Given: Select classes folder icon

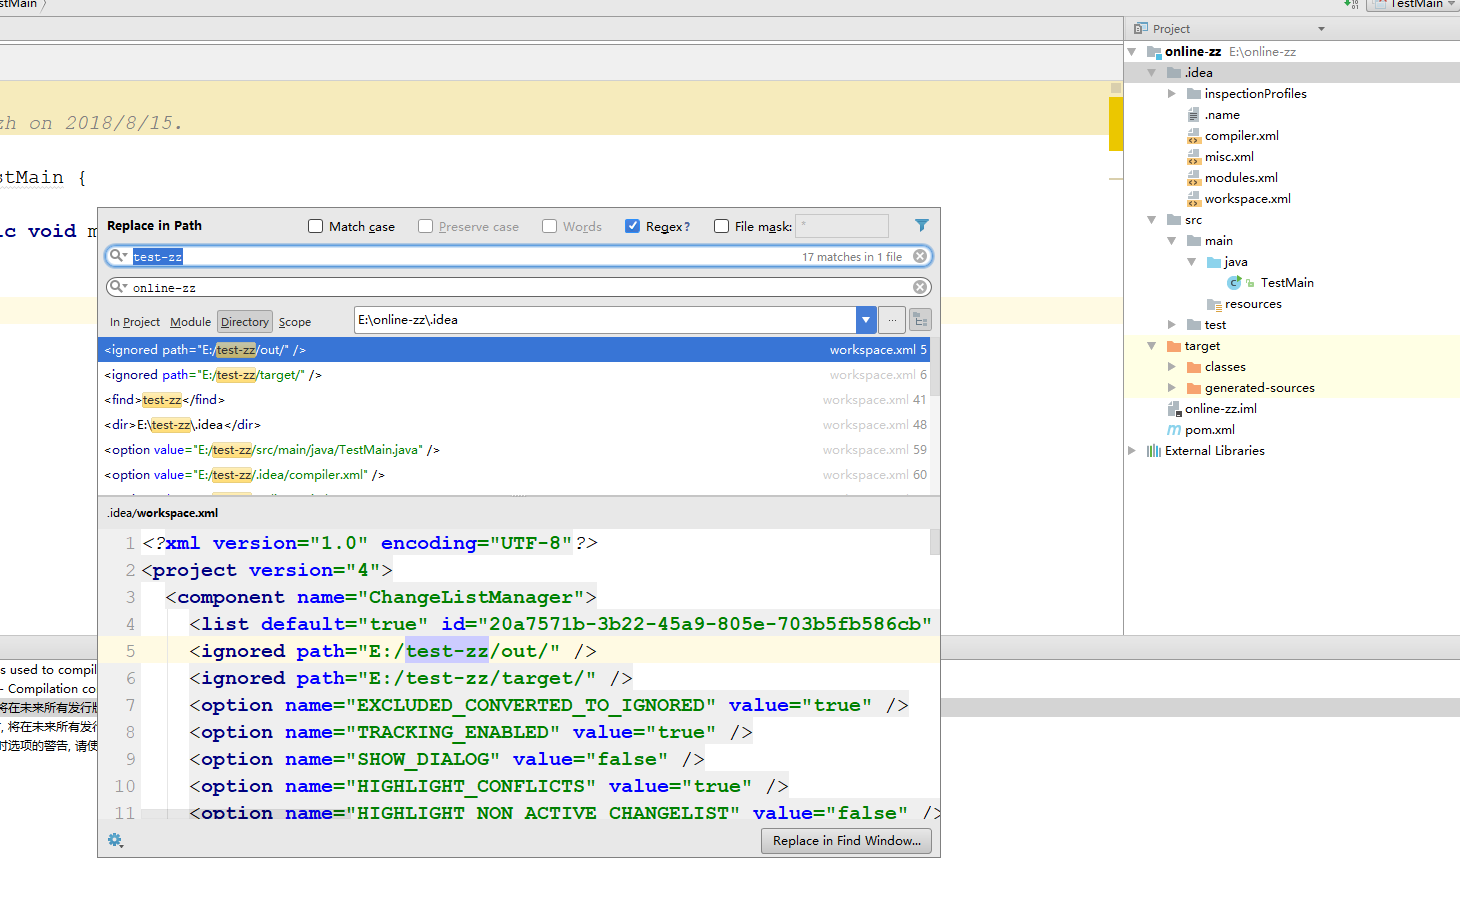Looking at the screenshot, I should [x=1193, y=367].
